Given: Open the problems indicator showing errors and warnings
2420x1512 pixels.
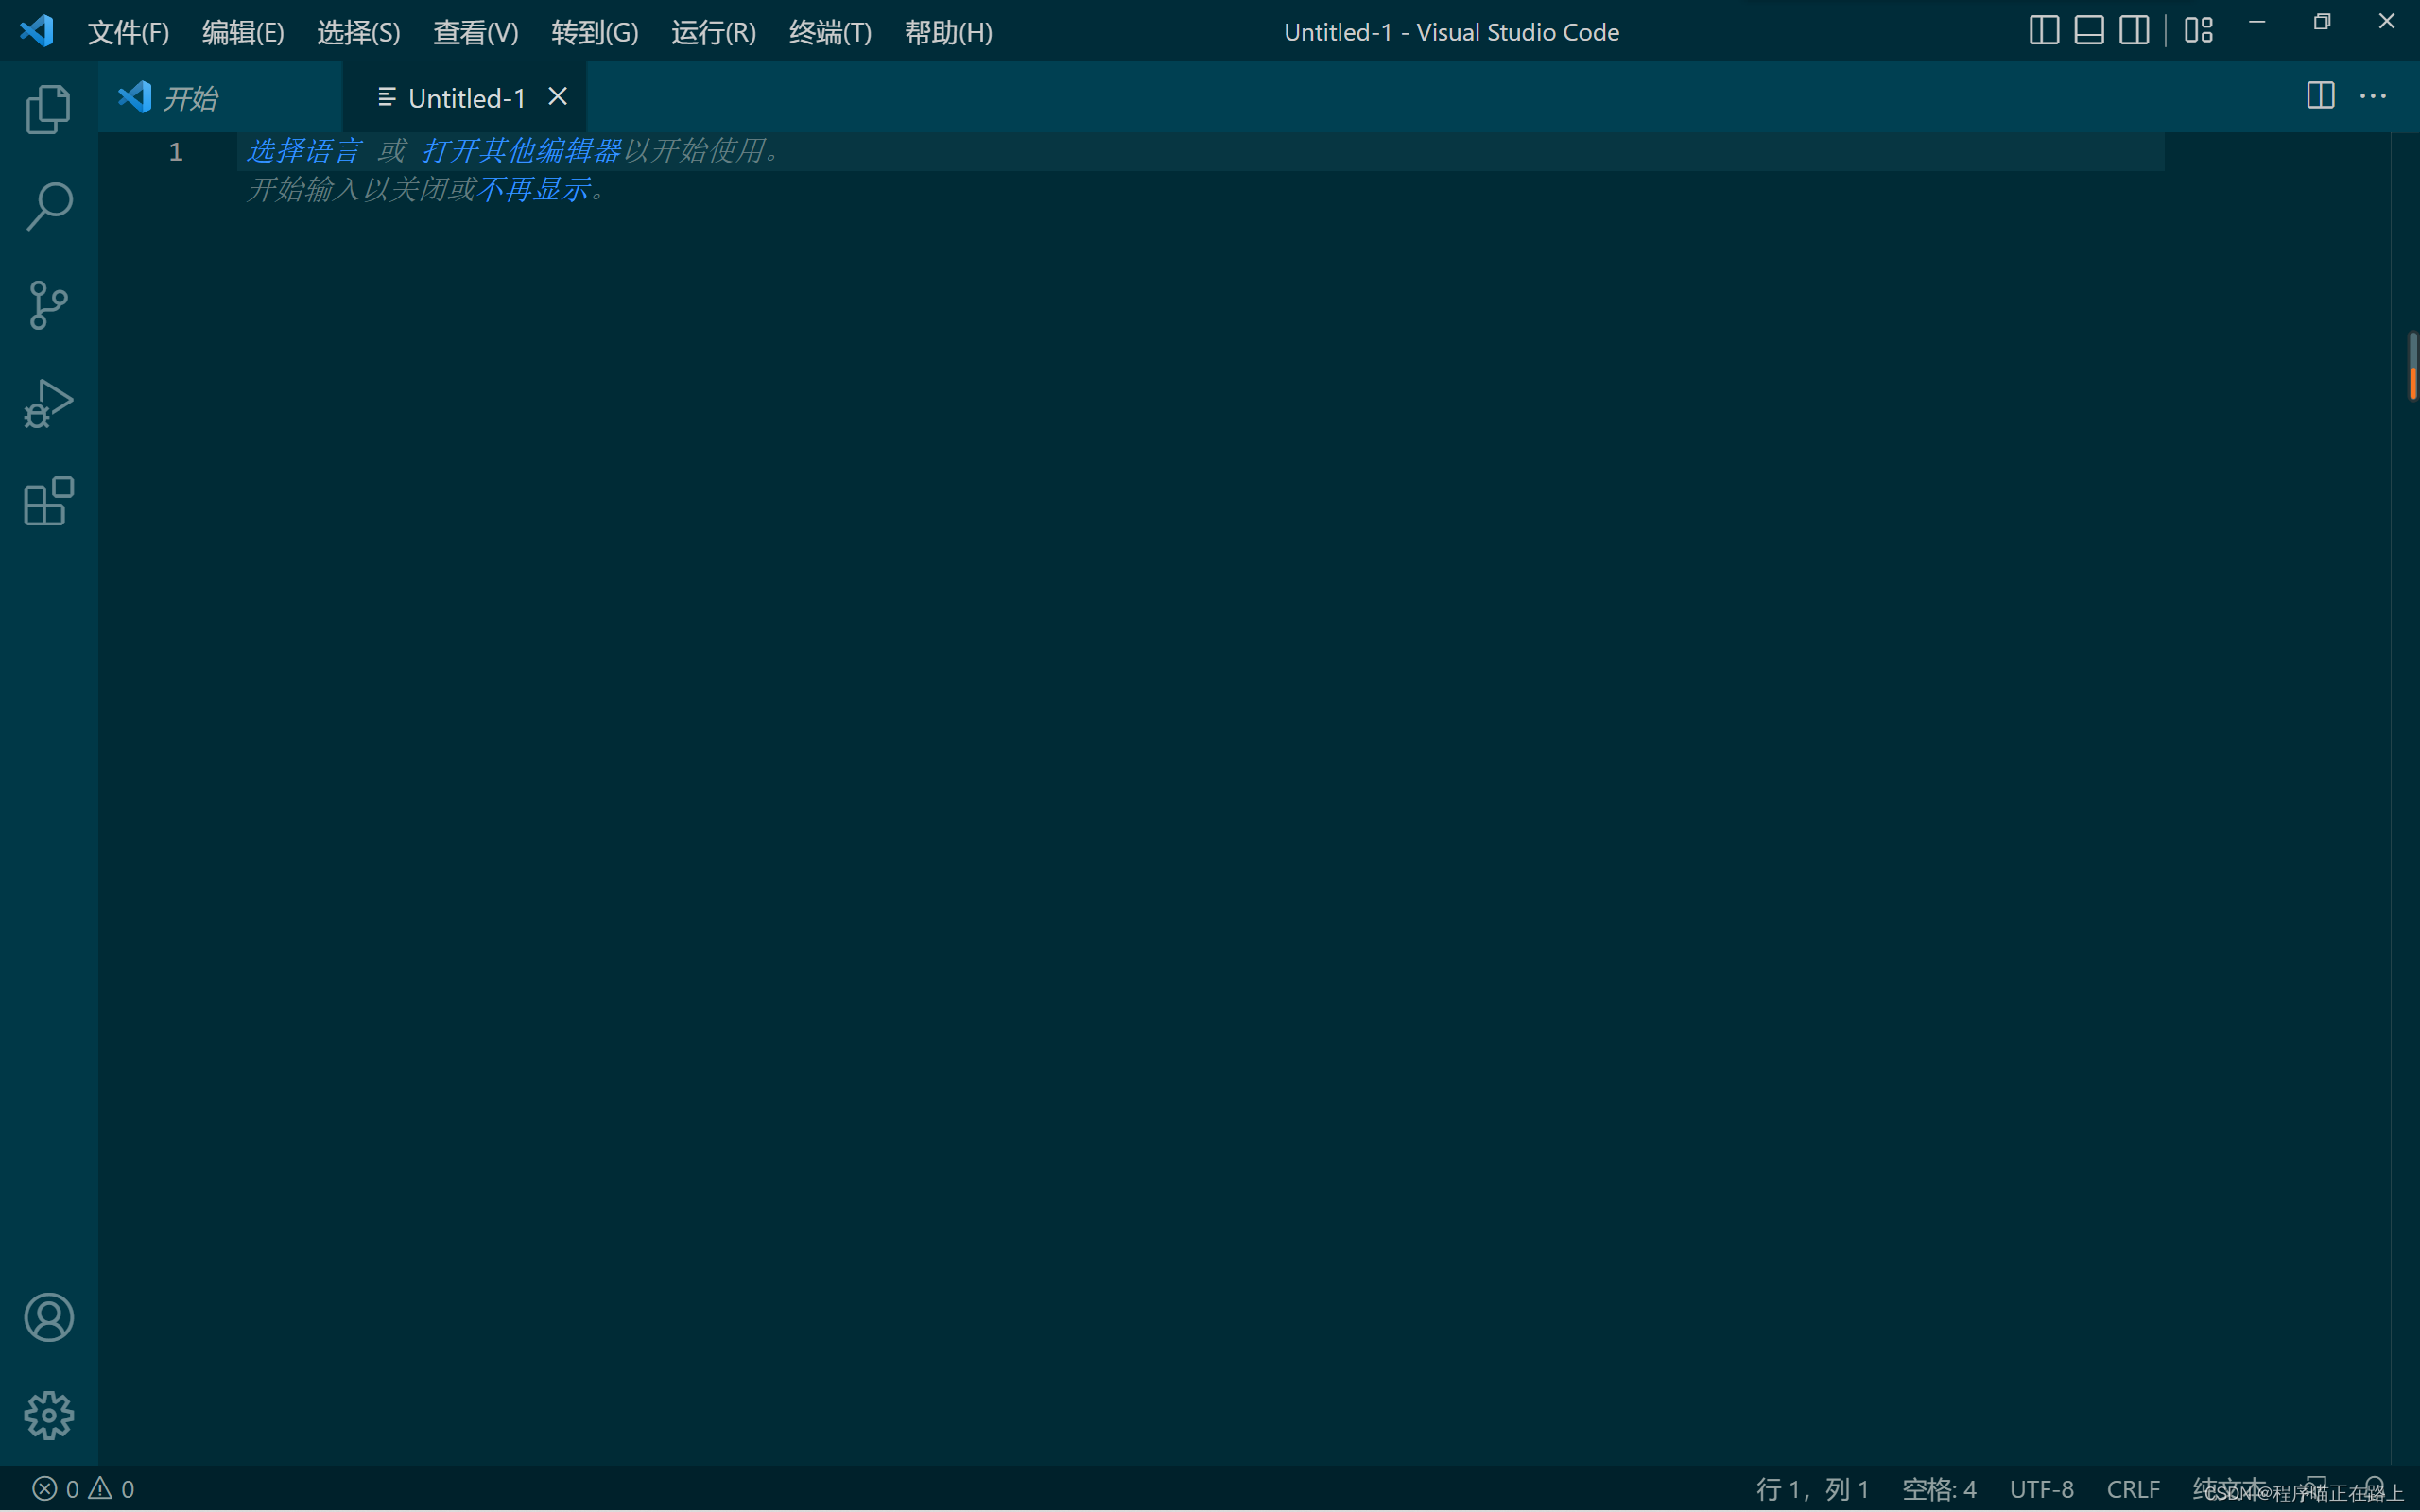Looking at the screenshot, I should 83,1488.
